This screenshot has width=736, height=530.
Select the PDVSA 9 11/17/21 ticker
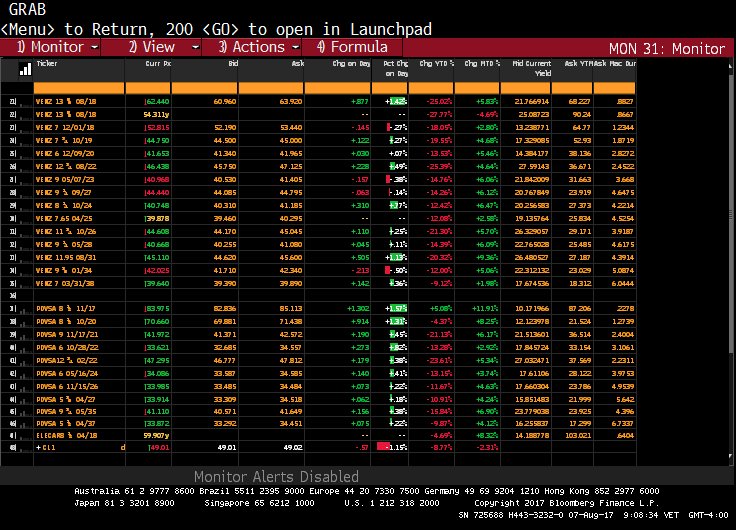tap(67, 335)
